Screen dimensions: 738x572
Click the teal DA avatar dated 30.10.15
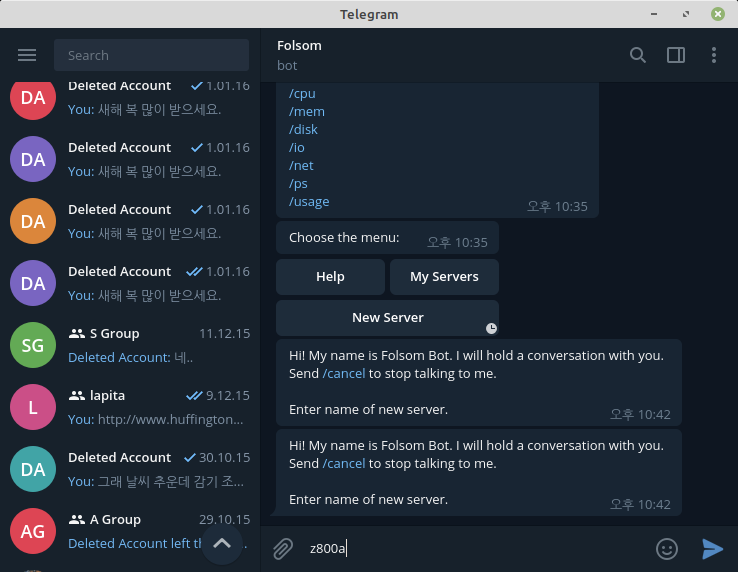[x=33, y=469]
